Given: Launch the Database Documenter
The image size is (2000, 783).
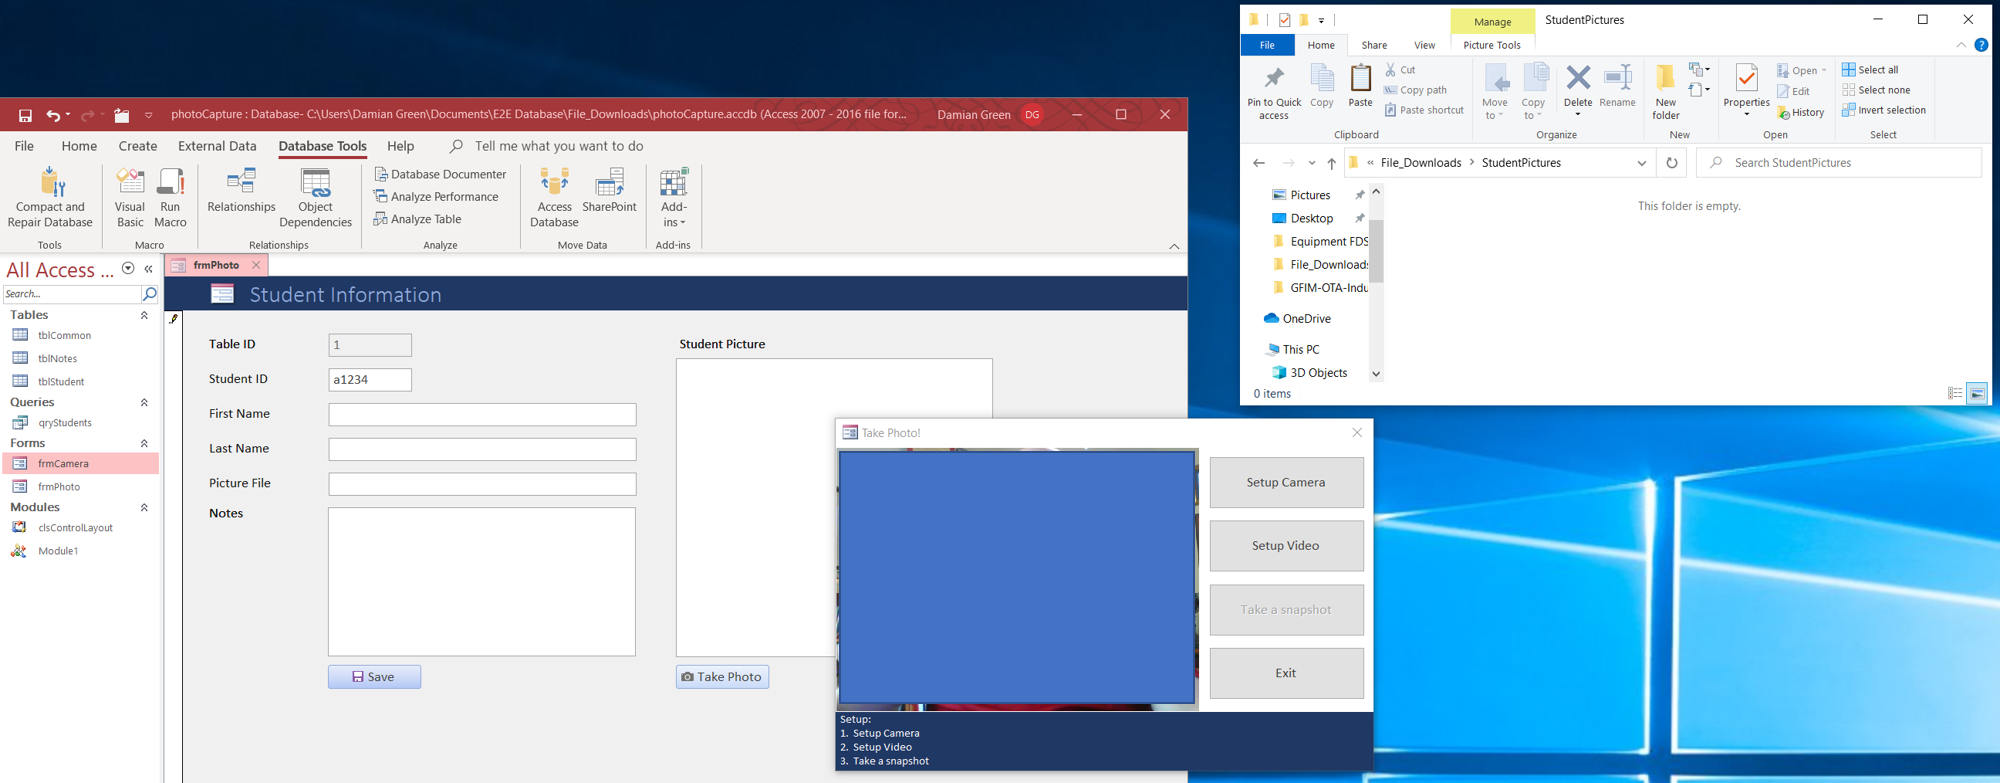Looking at the screenshot, I should click(x=440, y=174).
